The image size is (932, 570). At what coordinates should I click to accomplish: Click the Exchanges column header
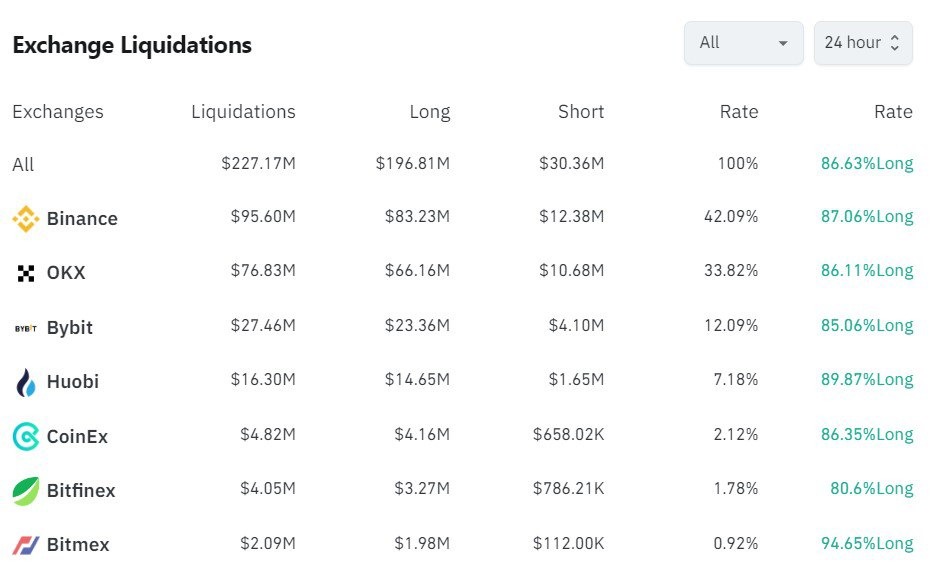pyautogui.click(x=58, y=112)
